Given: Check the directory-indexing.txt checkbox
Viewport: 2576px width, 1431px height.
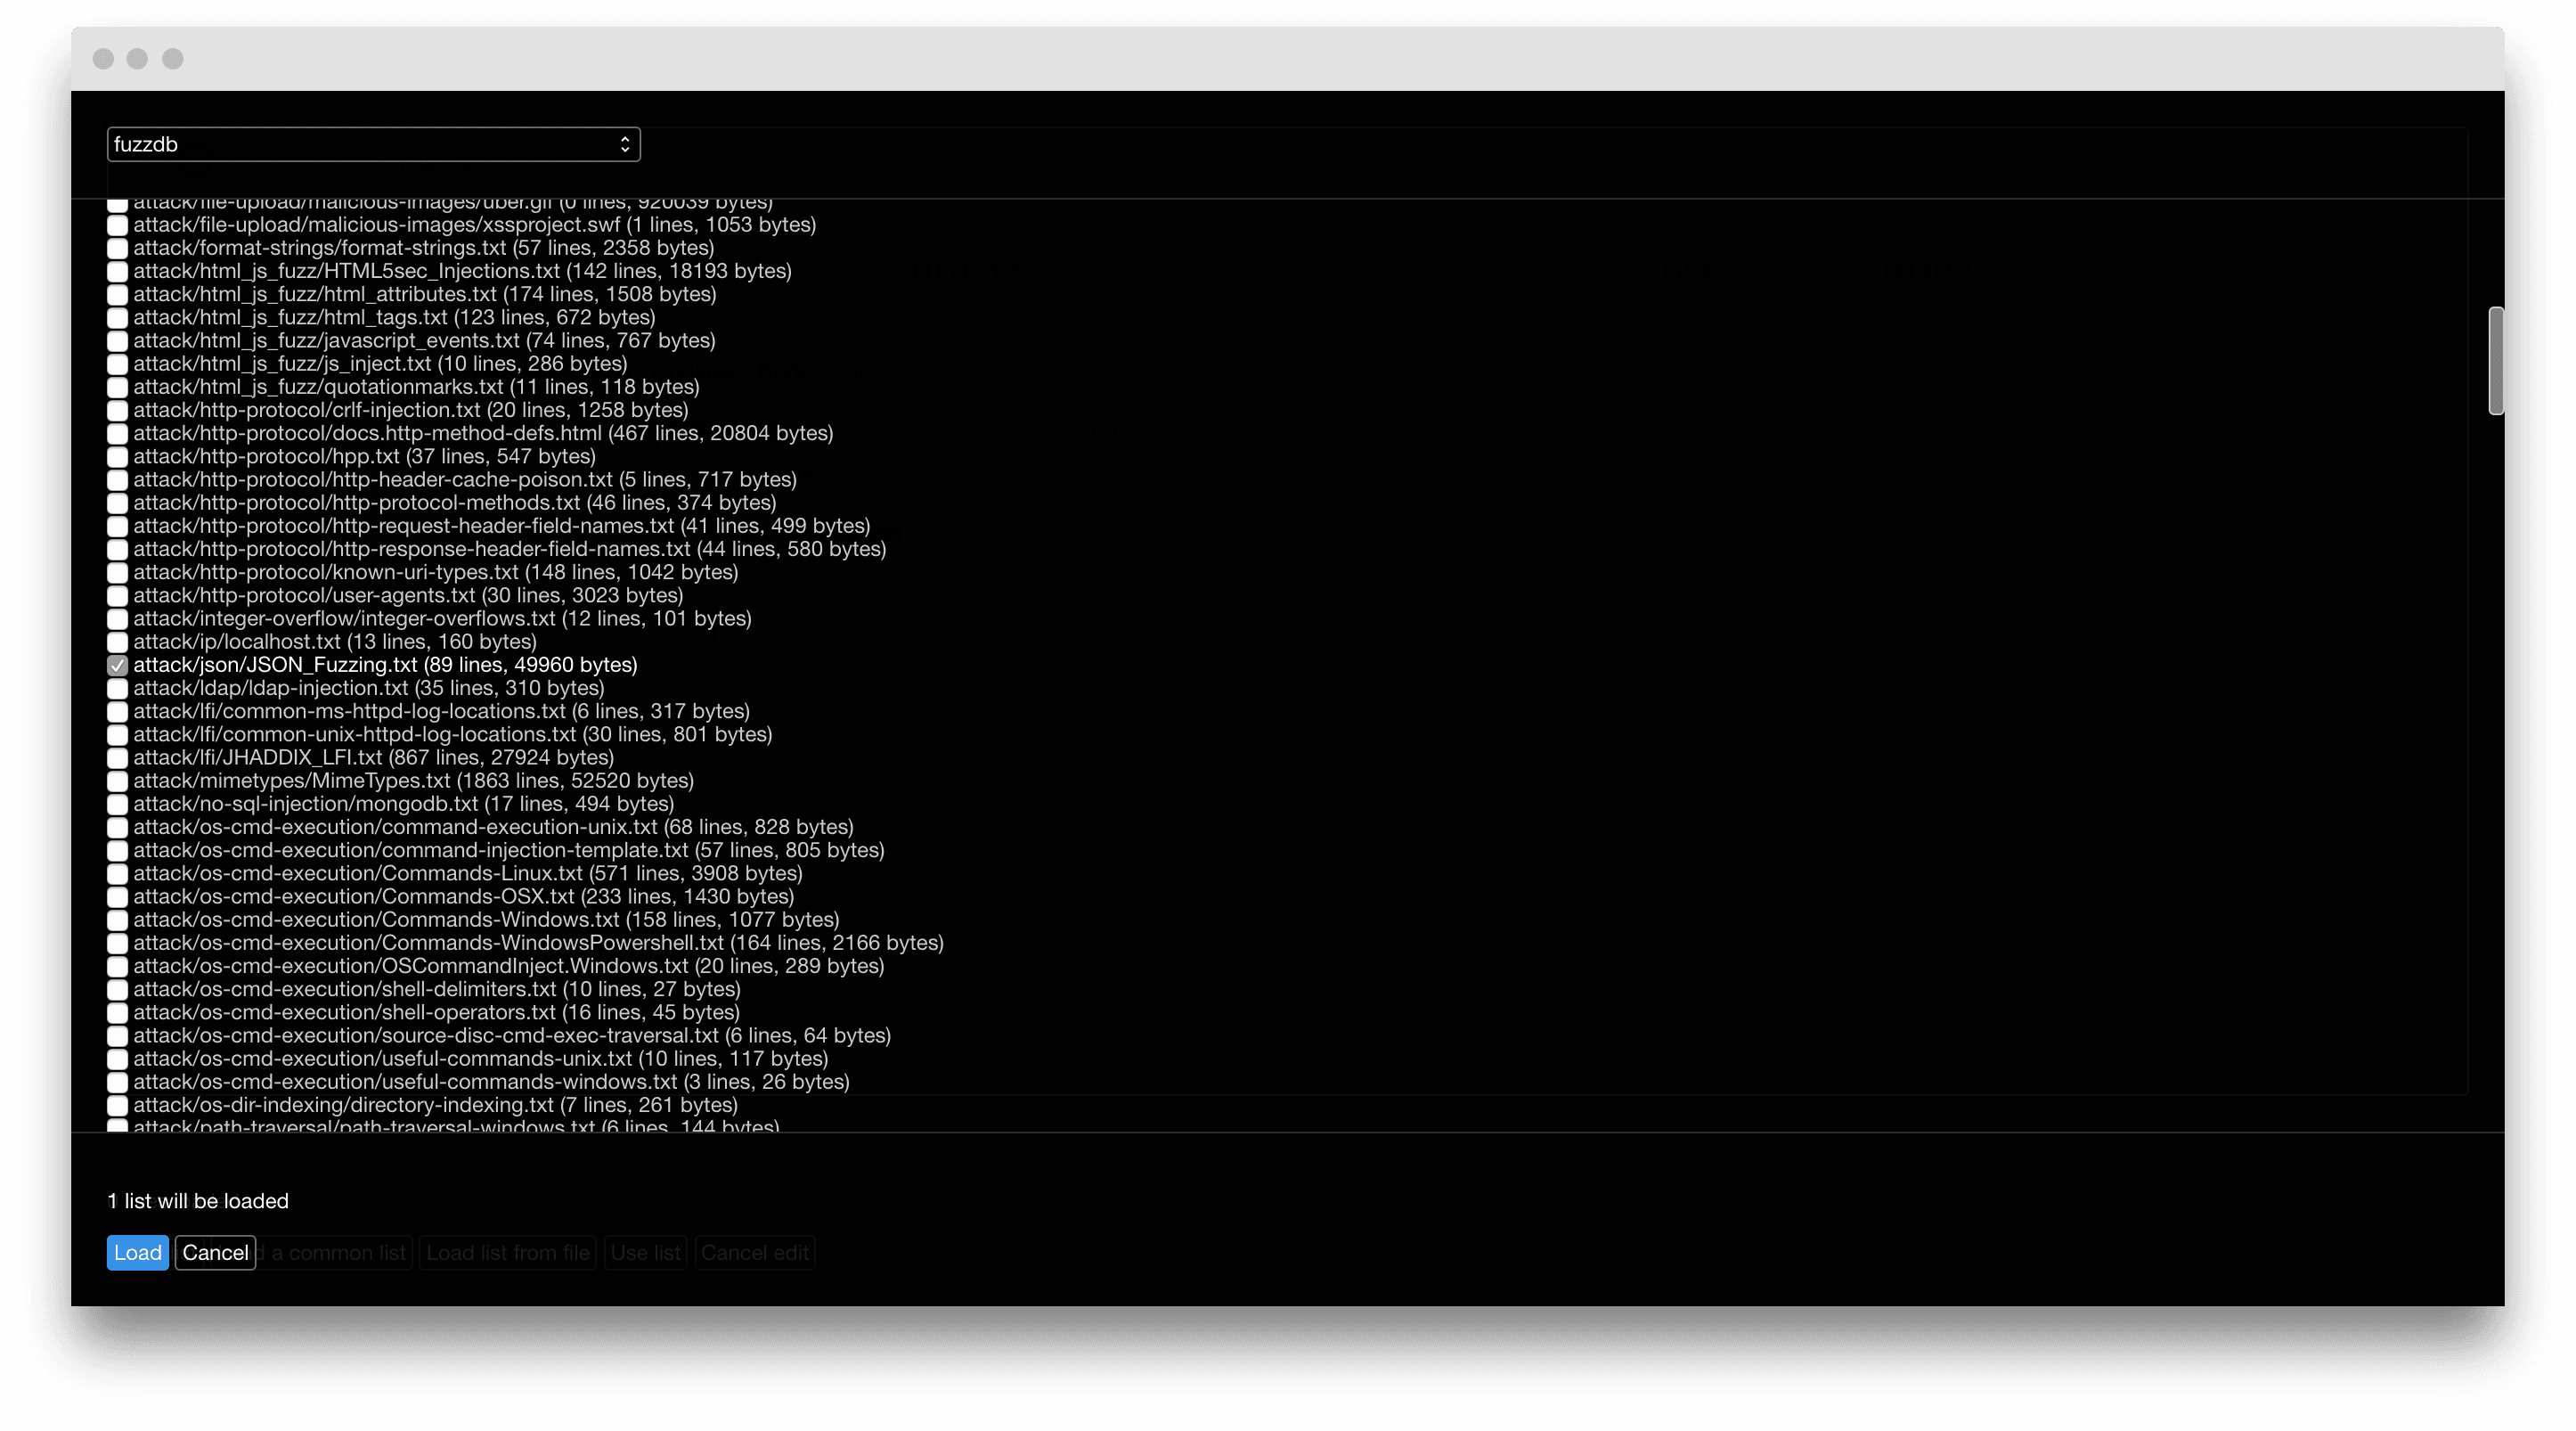Looking at the screenshot, I should pyautogui.click(x=117, y=1106).
